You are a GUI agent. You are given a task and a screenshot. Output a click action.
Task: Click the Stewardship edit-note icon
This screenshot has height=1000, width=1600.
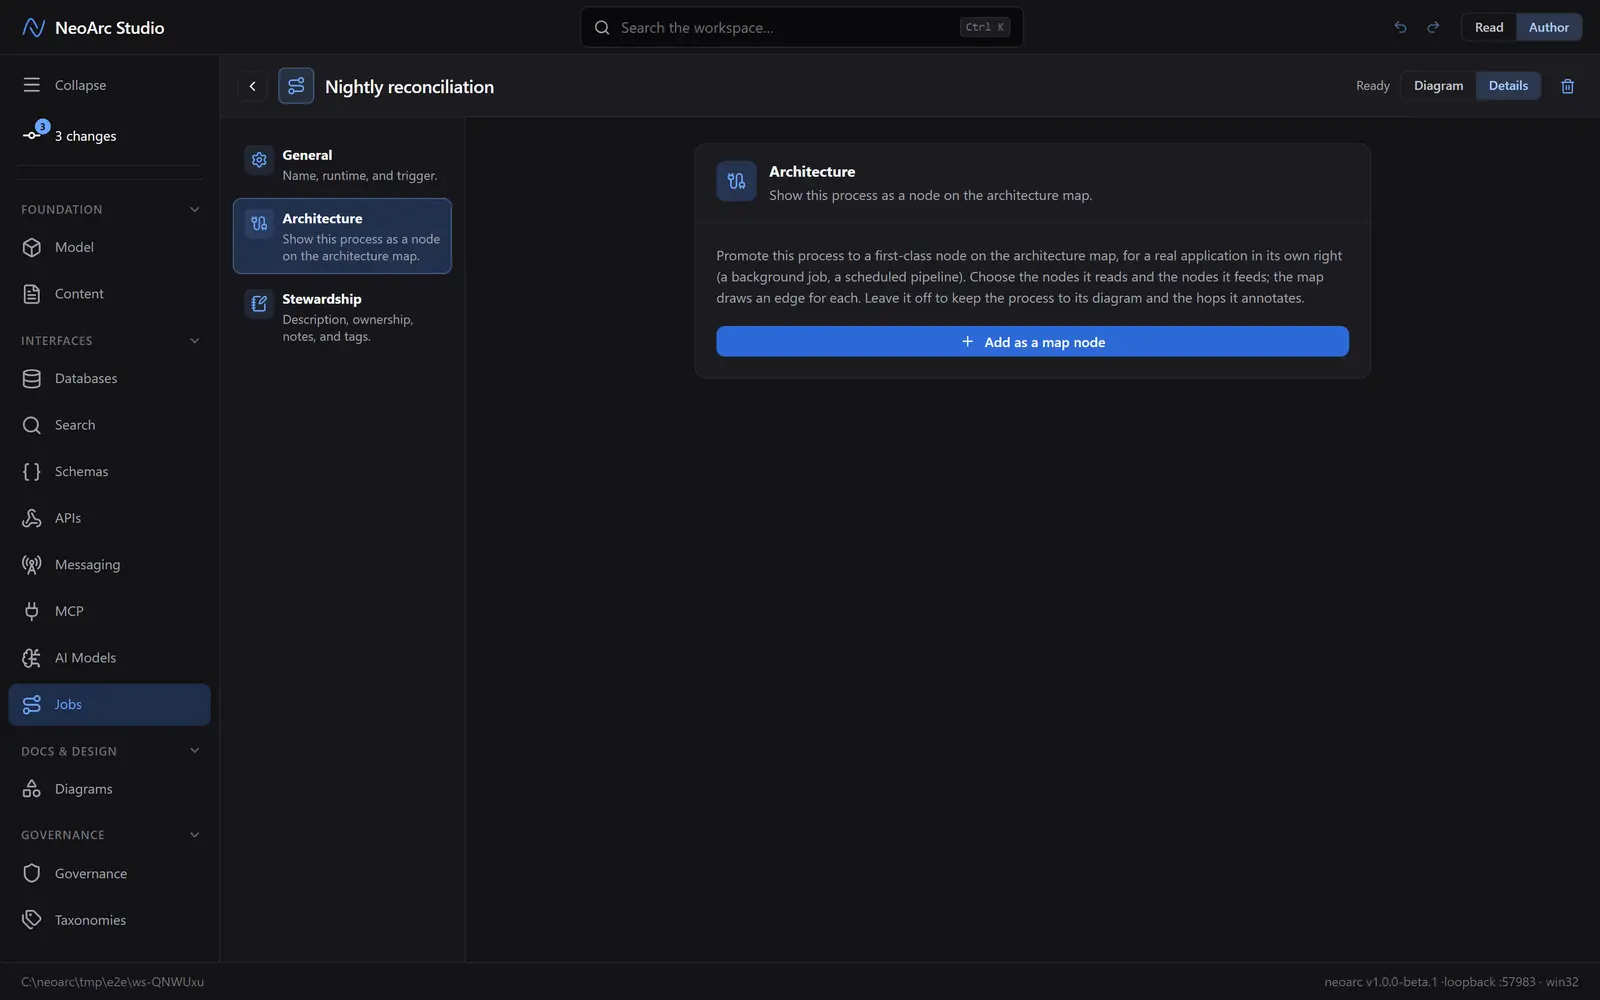259,303
